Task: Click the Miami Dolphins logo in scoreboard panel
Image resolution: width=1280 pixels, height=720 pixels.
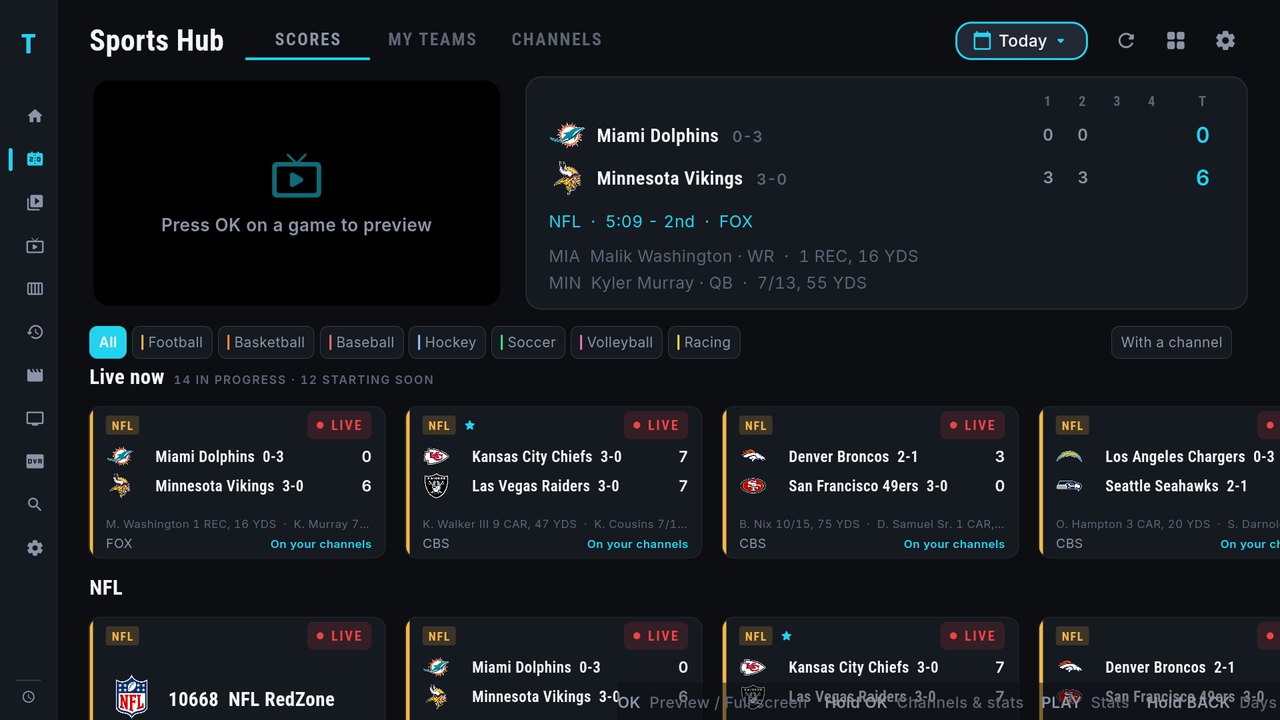Action: click(567, 135)
